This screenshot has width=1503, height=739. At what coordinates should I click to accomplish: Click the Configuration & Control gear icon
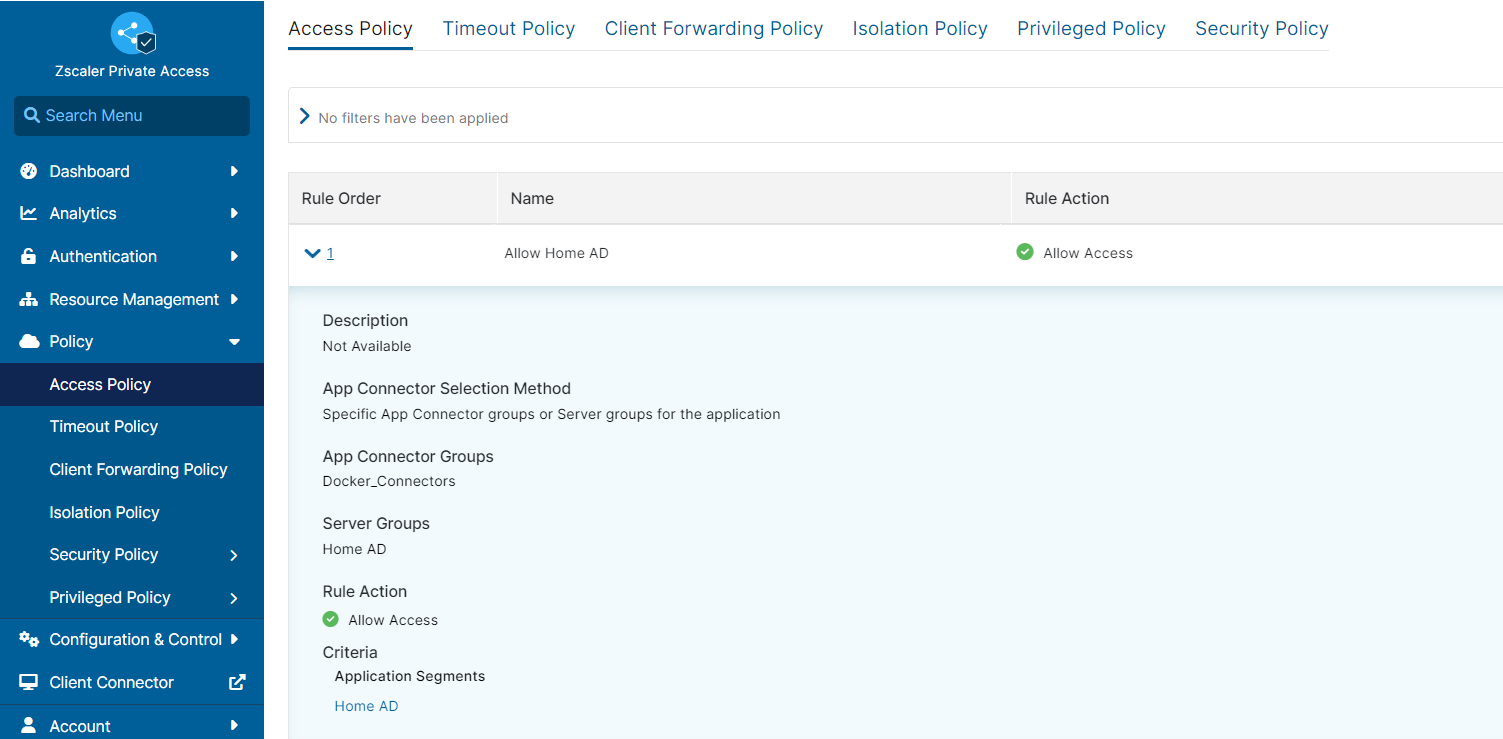point(28,639)
